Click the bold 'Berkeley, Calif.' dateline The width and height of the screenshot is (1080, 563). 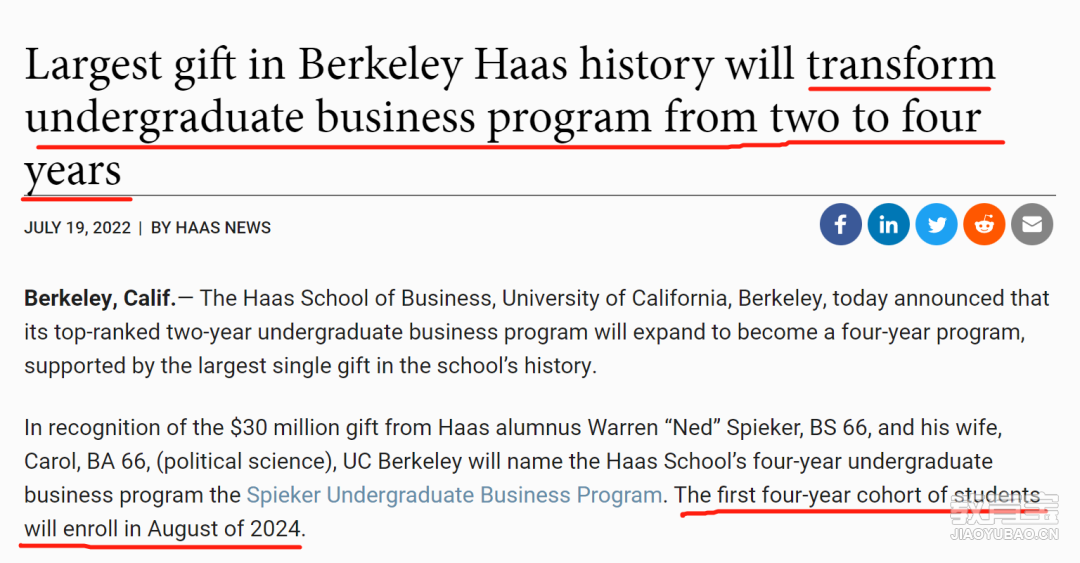100,299
